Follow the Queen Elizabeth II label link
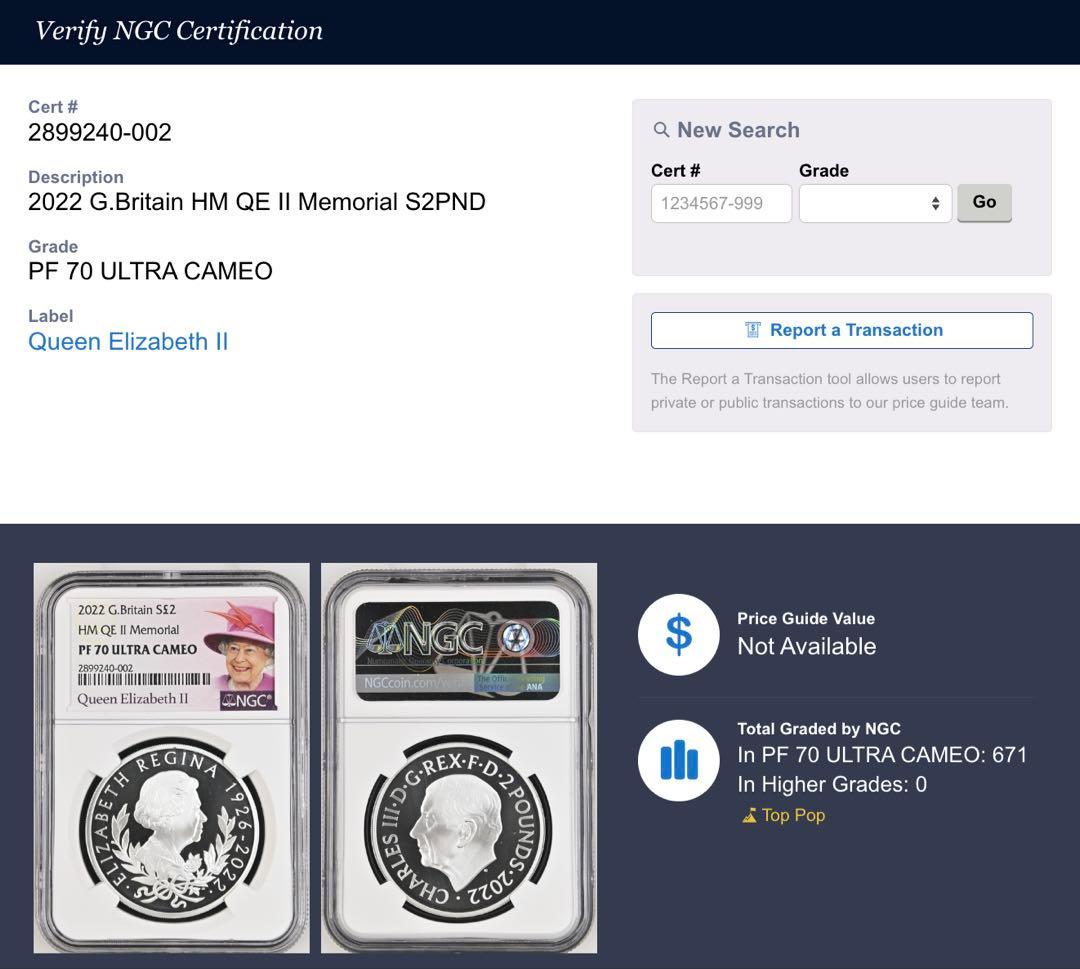Screen dimensions: 1080x969 [128, 342]
